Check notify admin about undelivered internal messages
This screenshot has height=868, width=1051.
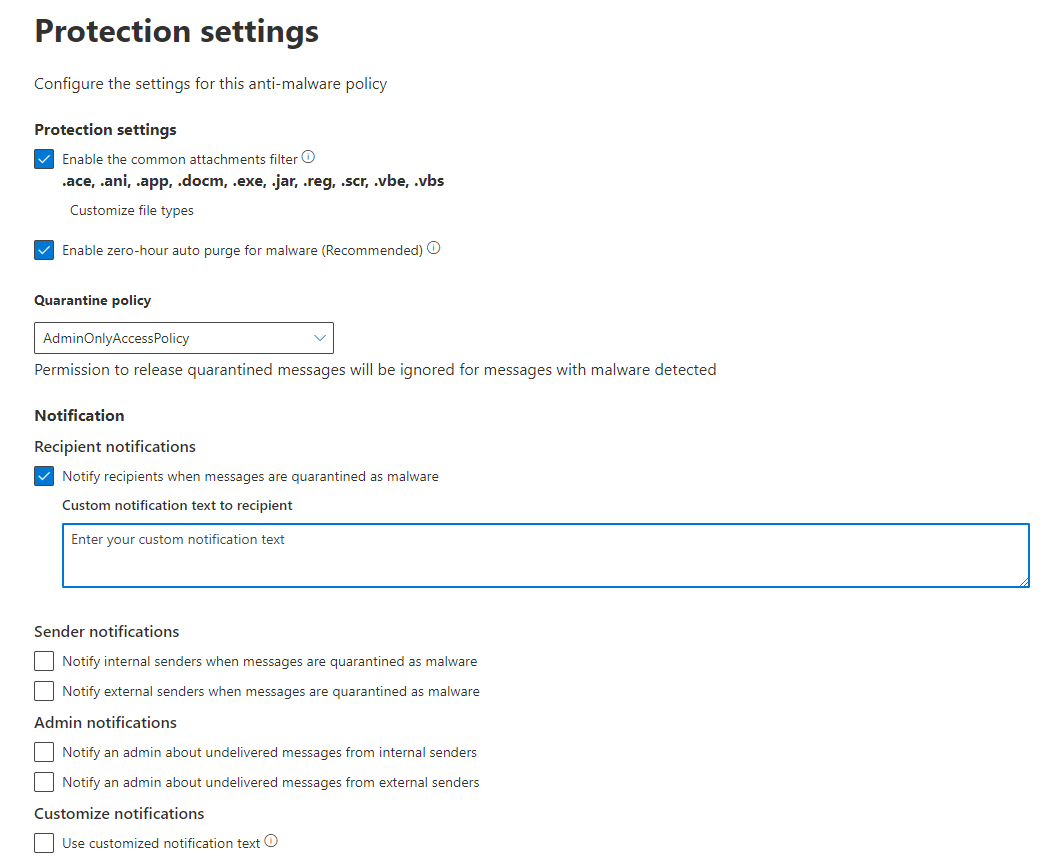(44, 751)
